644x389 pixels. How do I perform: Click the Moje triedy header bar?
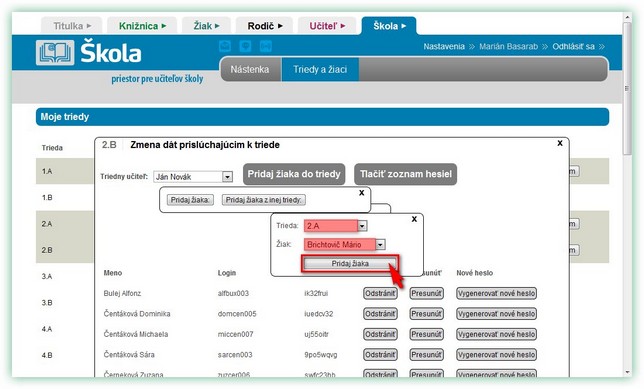pos(322,117)
